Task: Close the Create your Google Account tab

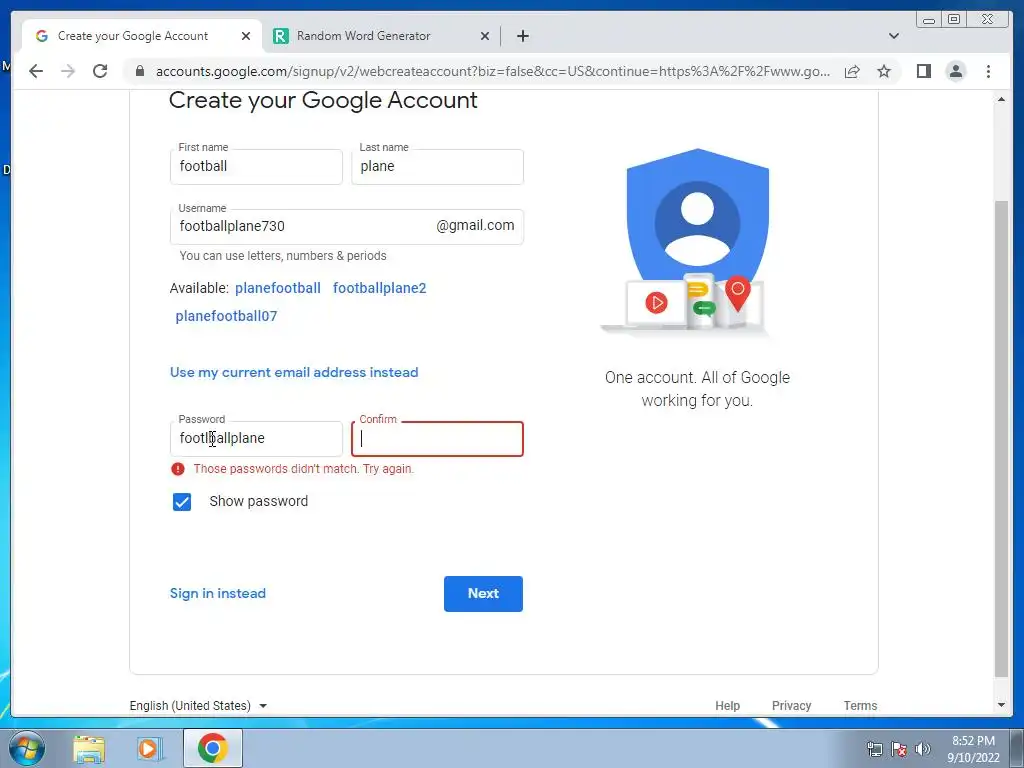Action: tap(246, 36)
